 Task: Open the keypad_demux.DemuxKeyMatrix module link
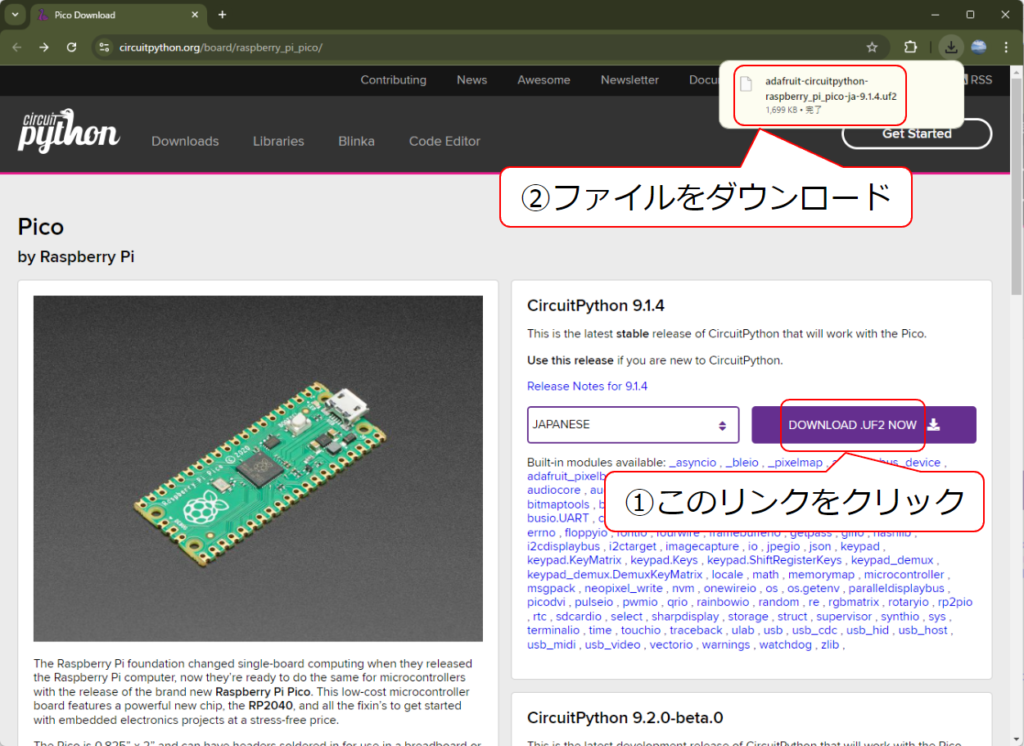615,575
